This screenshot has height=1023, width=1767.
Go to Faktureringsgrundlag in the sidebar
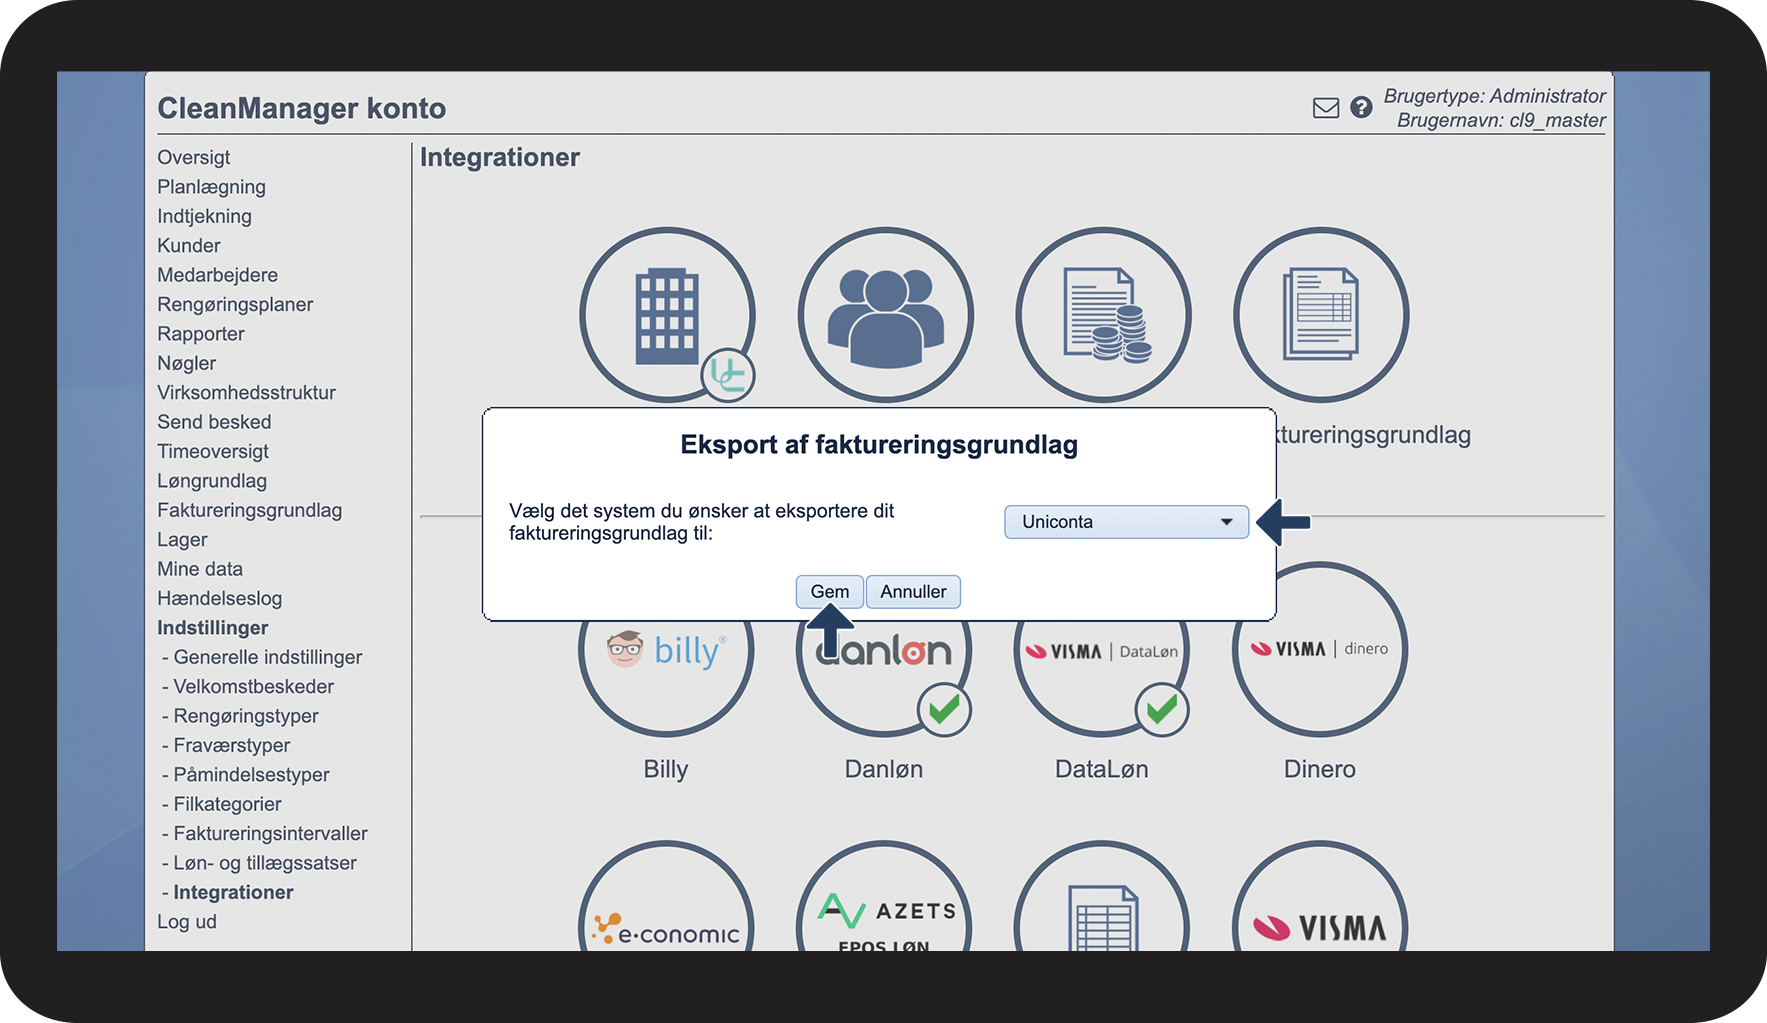click(x=249, y=510)
